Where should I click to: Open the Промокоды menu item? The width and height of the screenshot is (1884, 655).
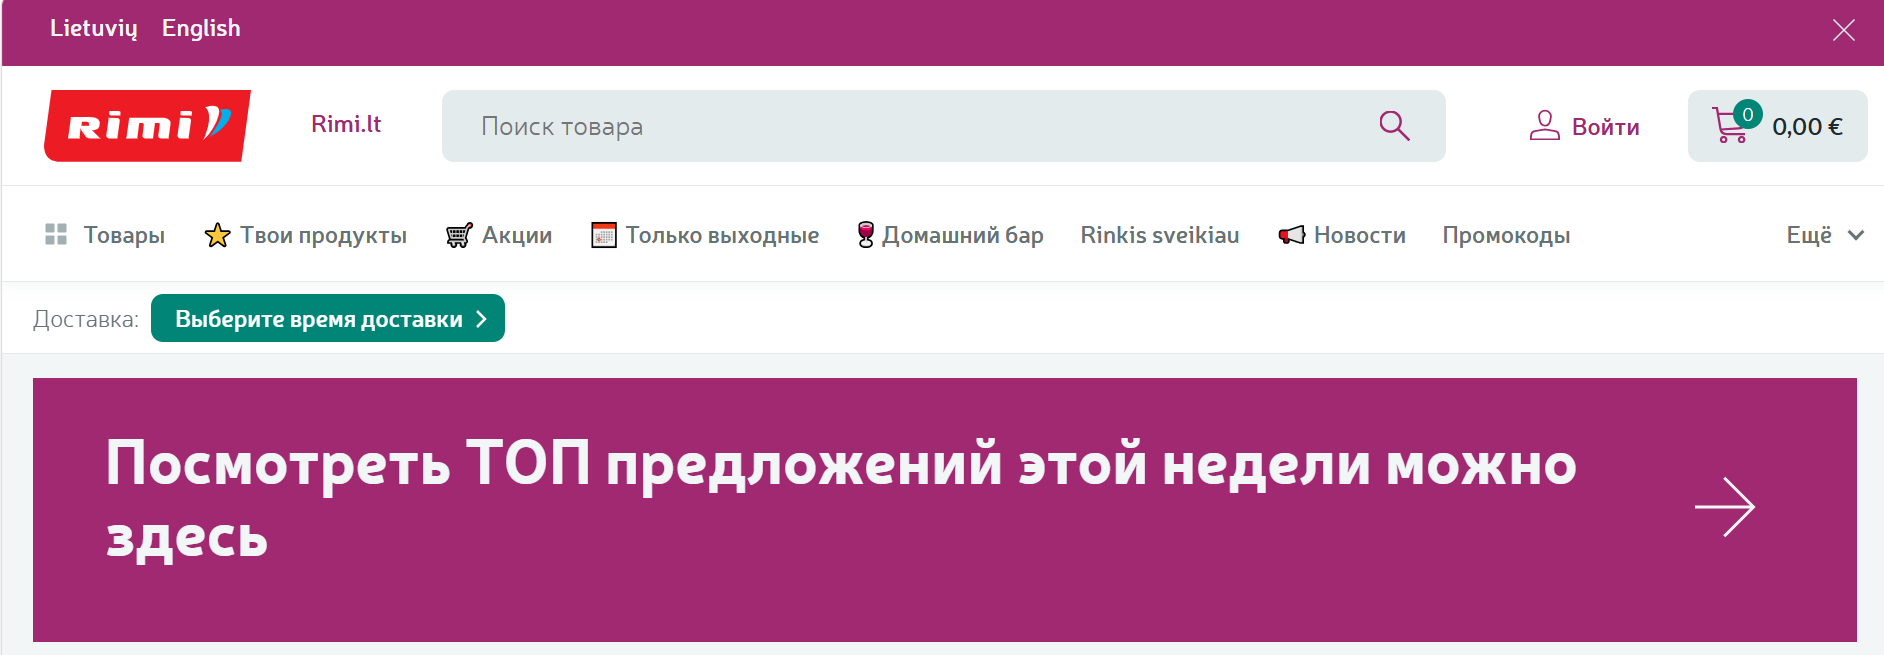pos(1506,235)
